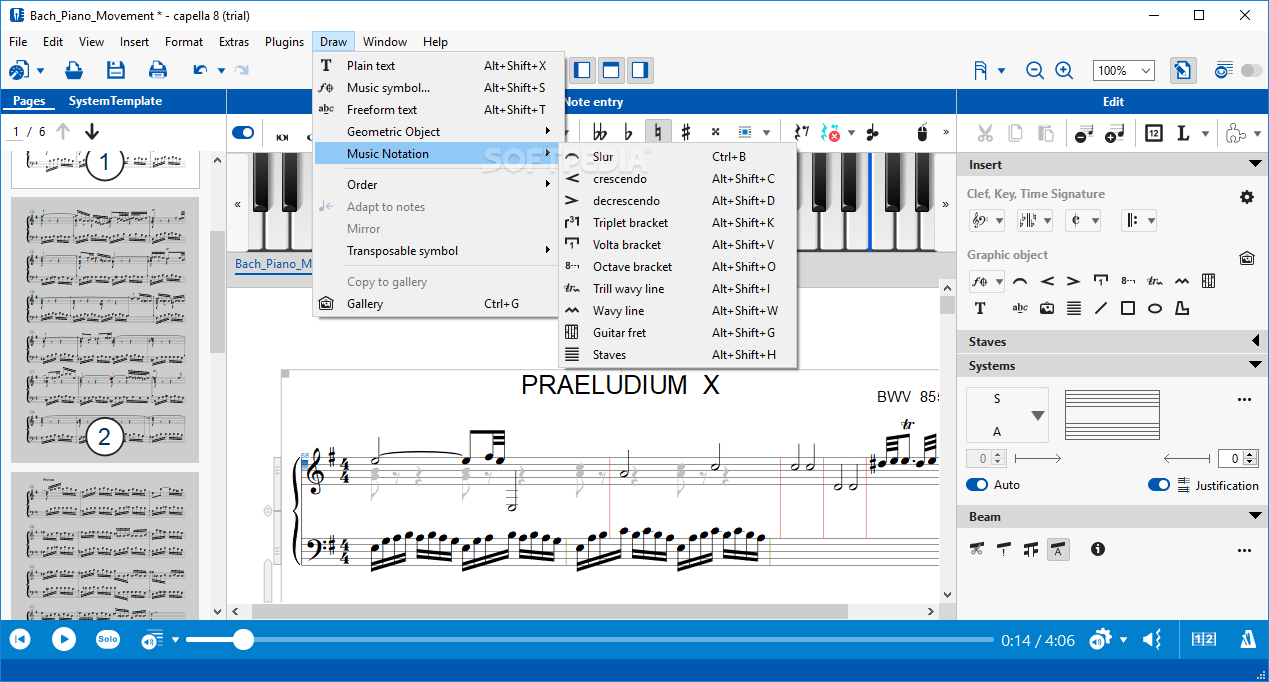Open the zoom level 100% dropdown
Image resolution: width=1269 pixels, height=682 pixels.
(x=1123, y=70)
